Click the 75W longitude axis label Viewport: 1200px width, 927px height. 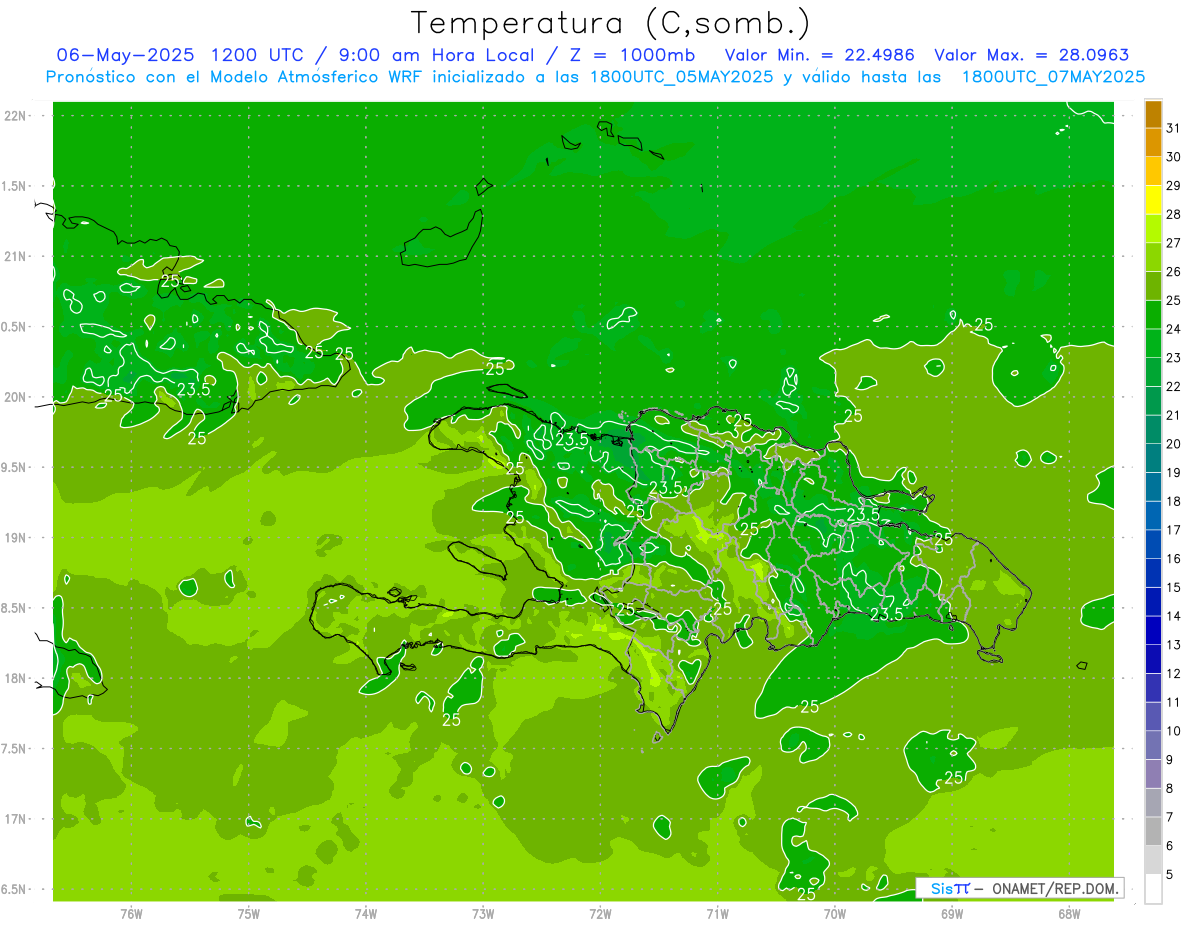249,913
